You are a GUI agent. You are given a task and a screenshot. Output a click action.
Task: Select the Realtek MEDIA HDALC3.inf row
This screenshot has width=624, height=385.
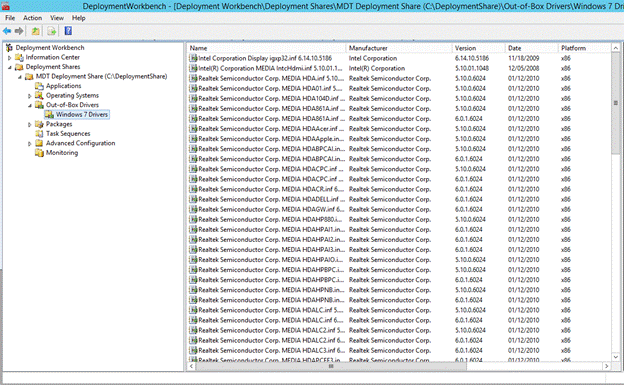pos(399,350)
